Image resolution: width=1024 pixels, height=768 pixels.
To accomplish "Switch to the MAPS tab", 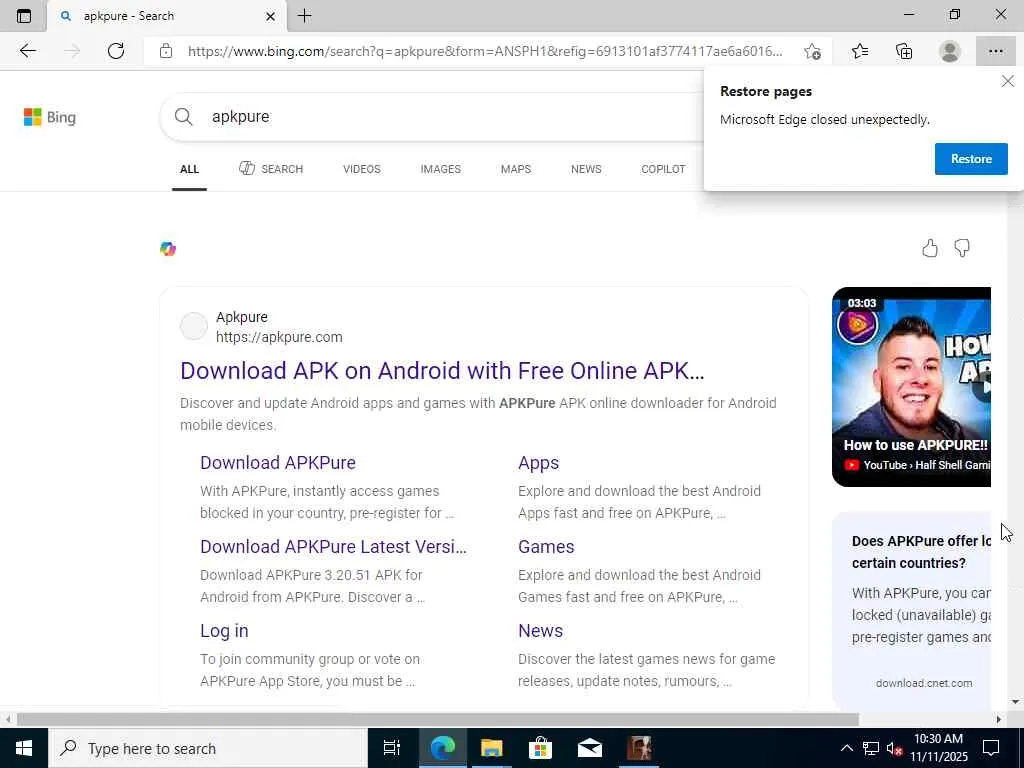I will pyautogui.click(x=516, y=169).
